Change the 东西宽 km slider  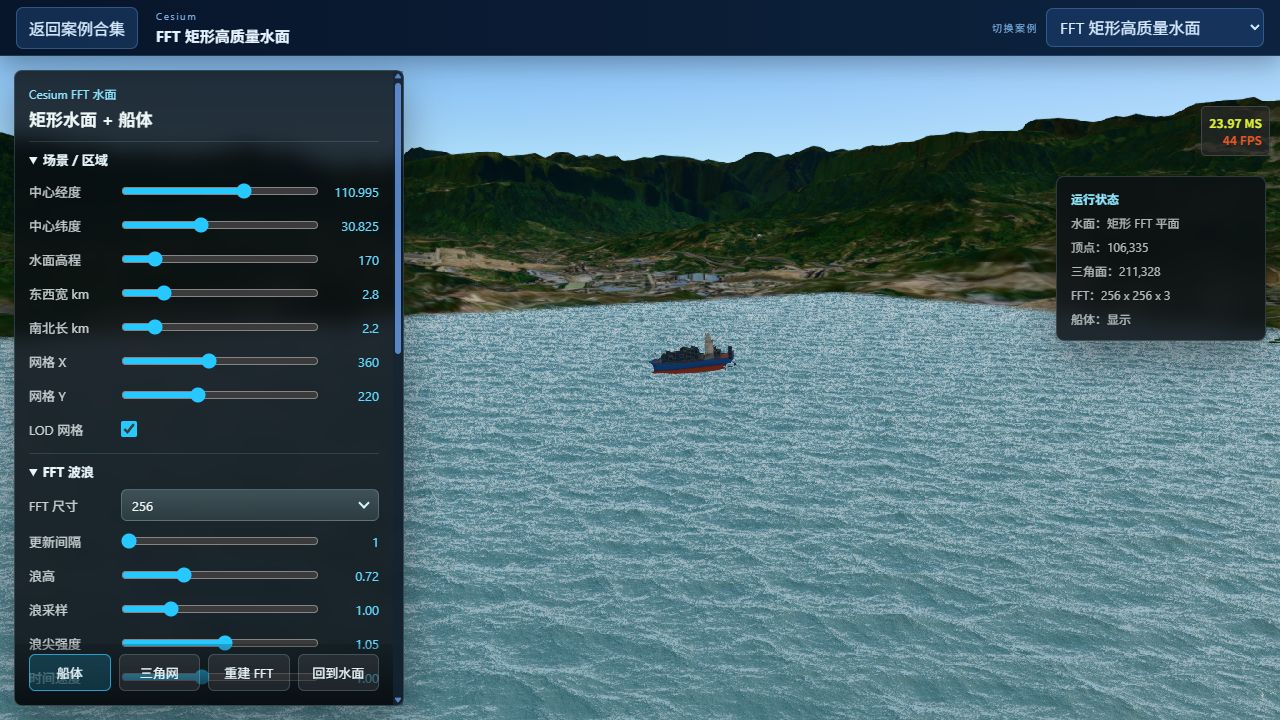[220, 293]
